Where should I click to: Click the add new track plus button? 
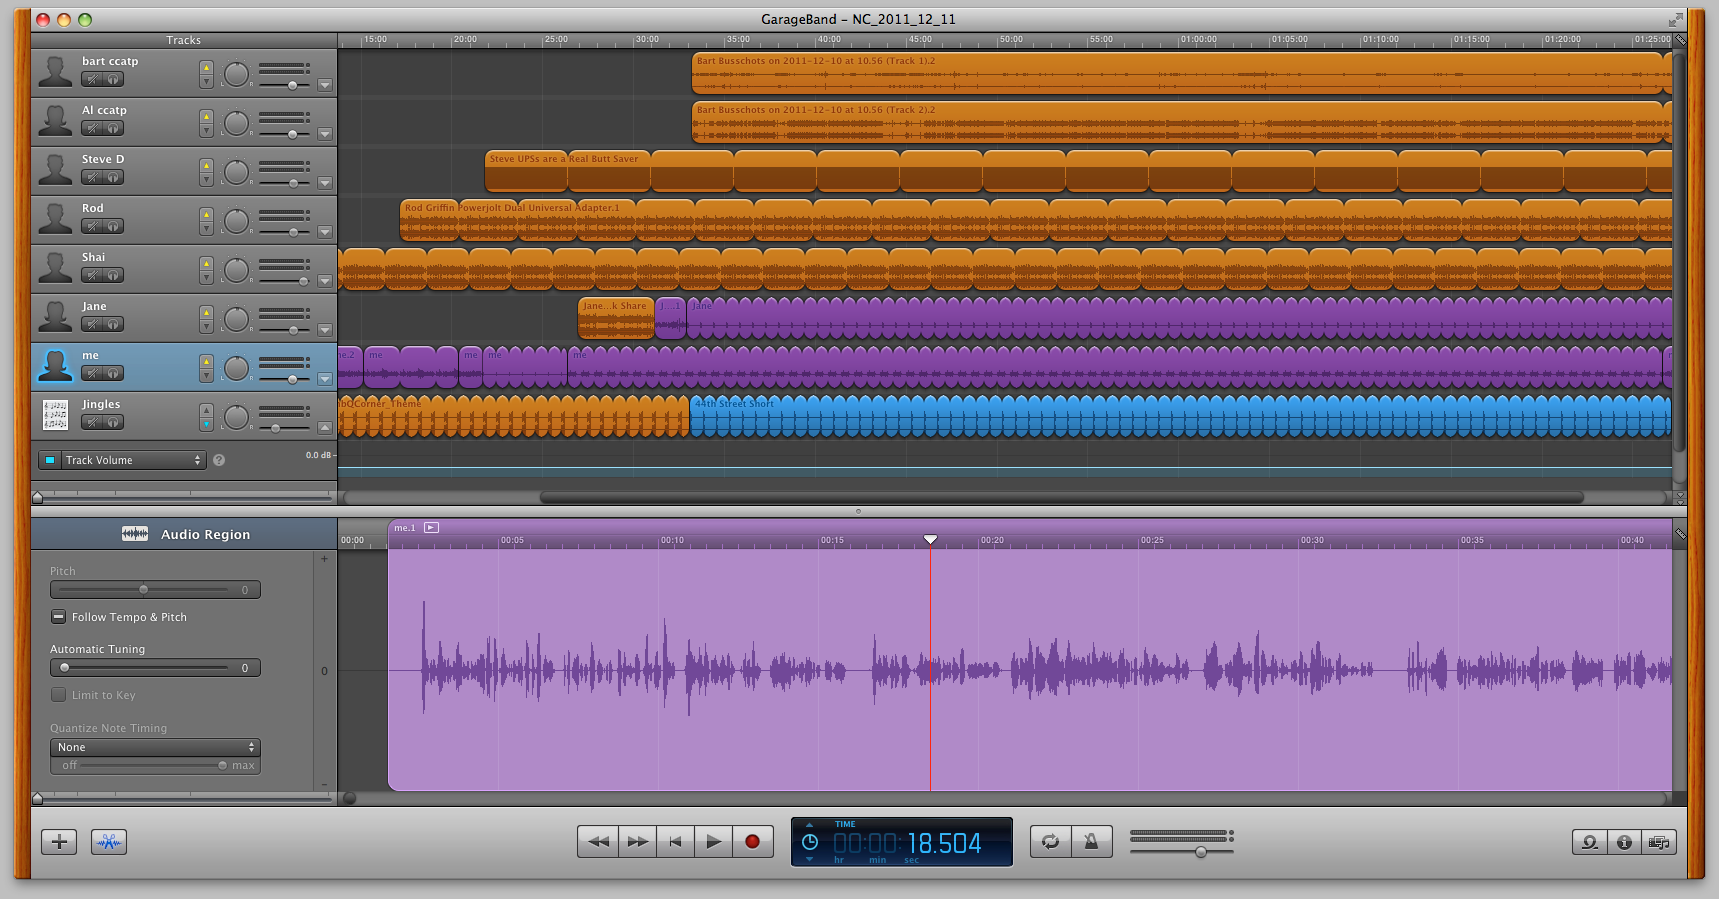tap(59, 842)
